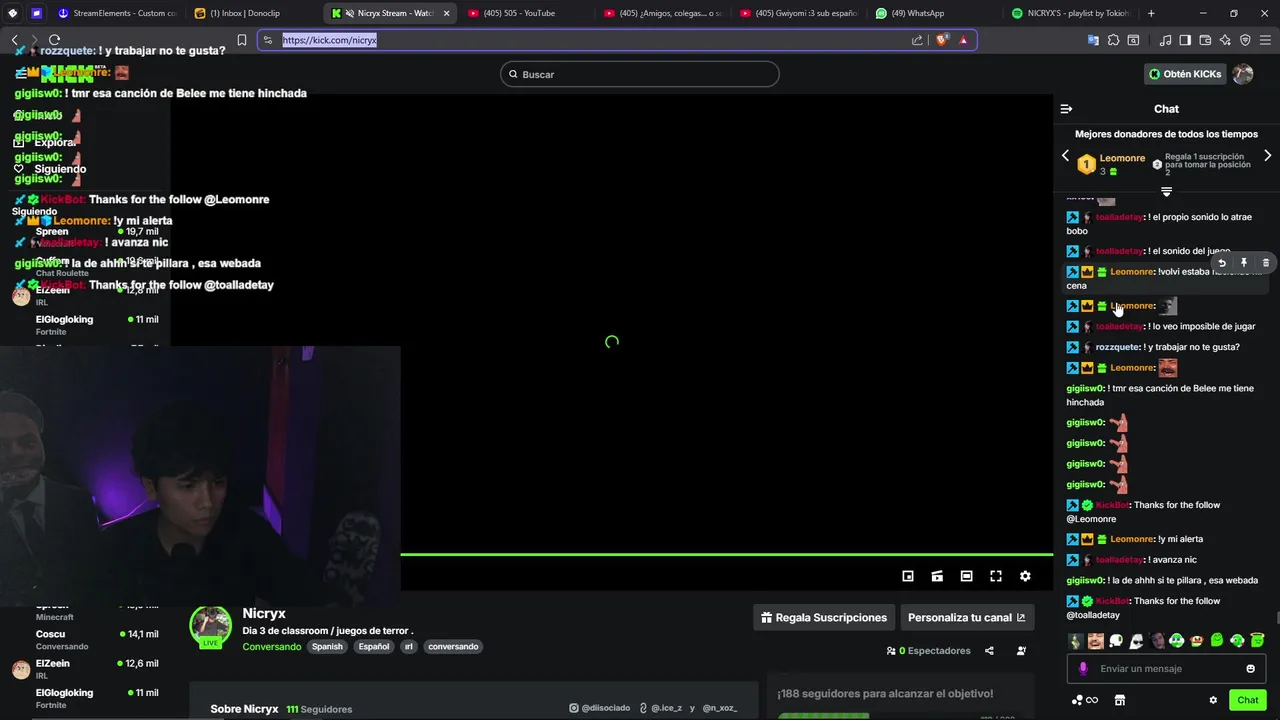Click Obtén KICKs button
Image resolution: width=1280 pixels, height=720 pixels.
tap(1185, 74)
